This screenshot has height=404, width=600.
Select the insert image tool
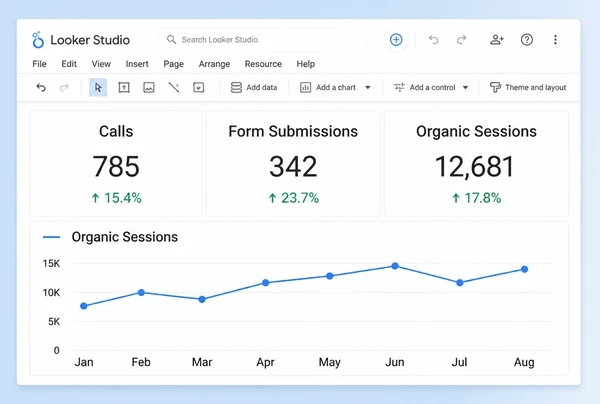(149, 88)
